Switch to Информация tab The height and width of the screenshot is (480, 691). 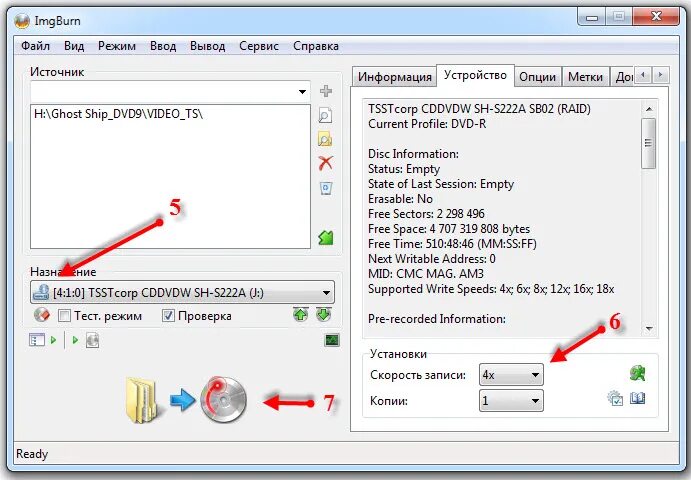pos(394,77)
